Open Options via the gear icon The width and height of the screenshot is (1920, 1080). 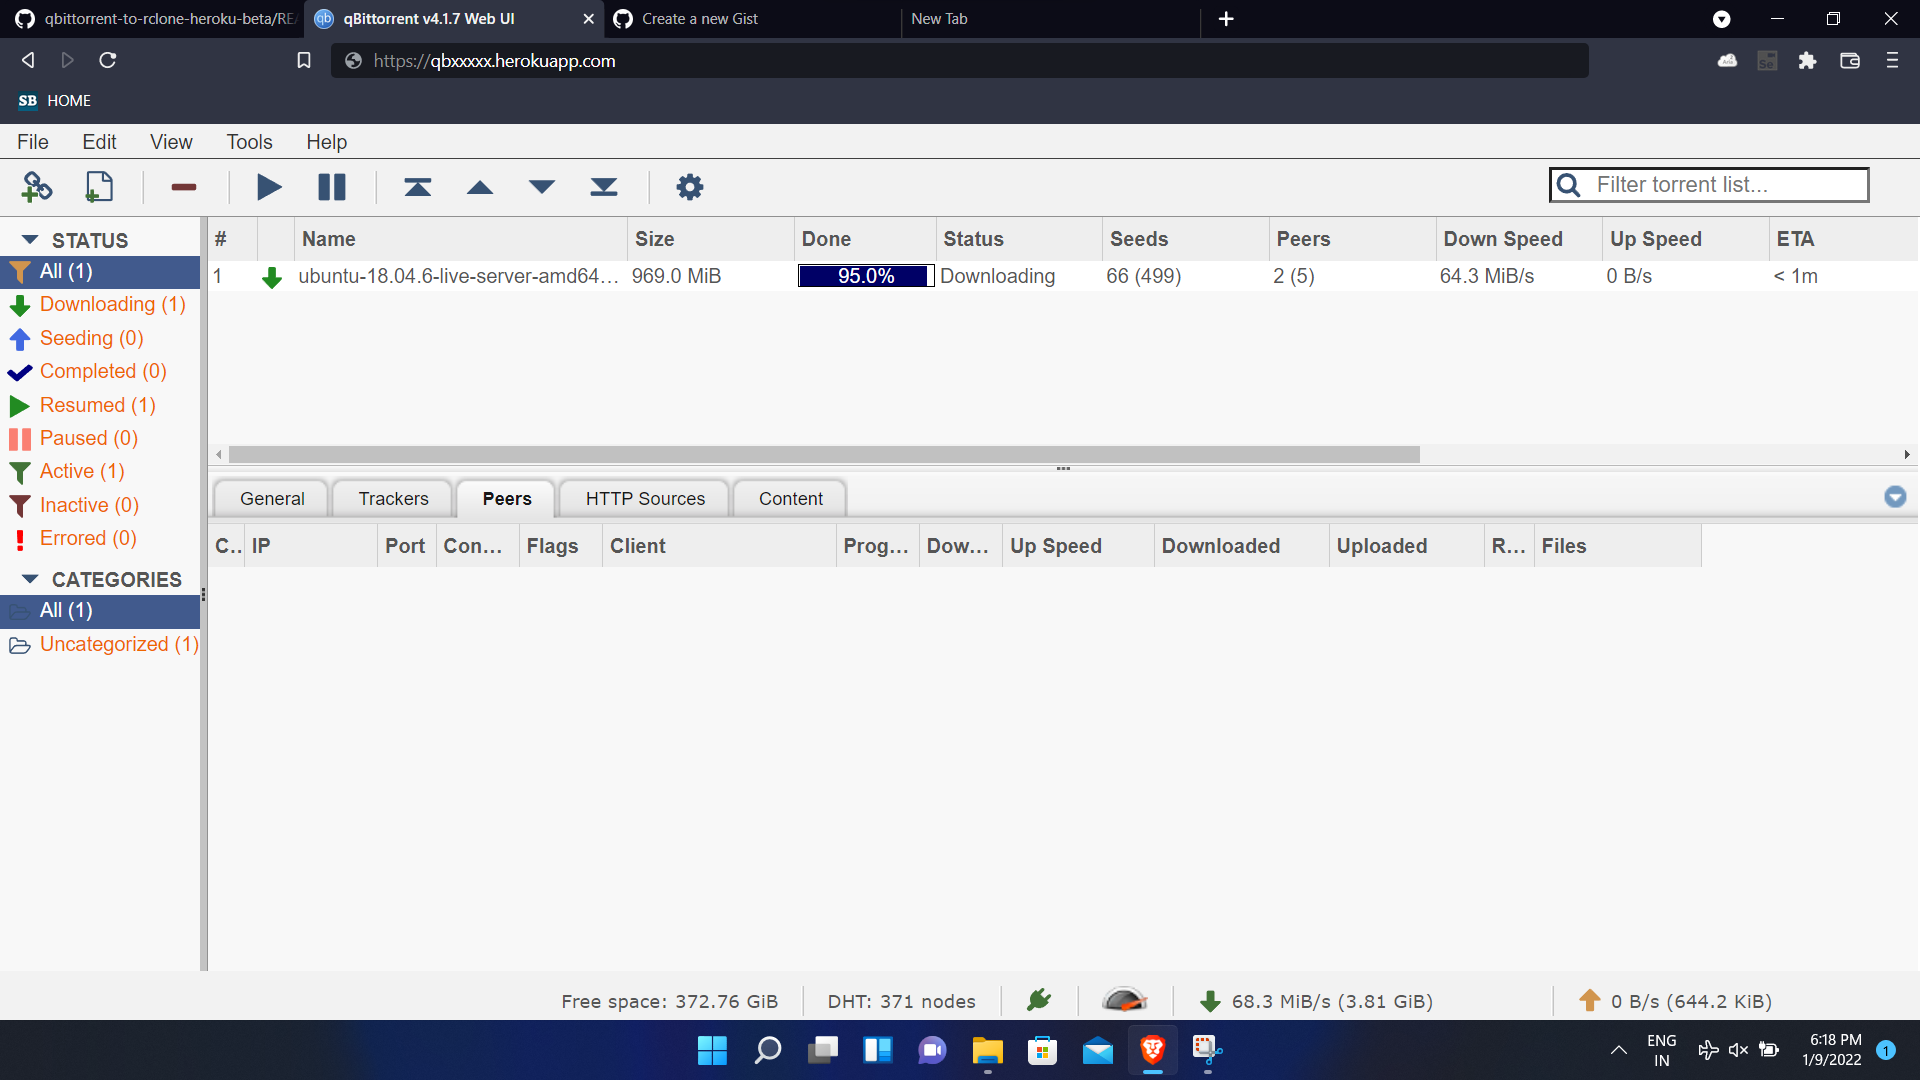[690, 187]
